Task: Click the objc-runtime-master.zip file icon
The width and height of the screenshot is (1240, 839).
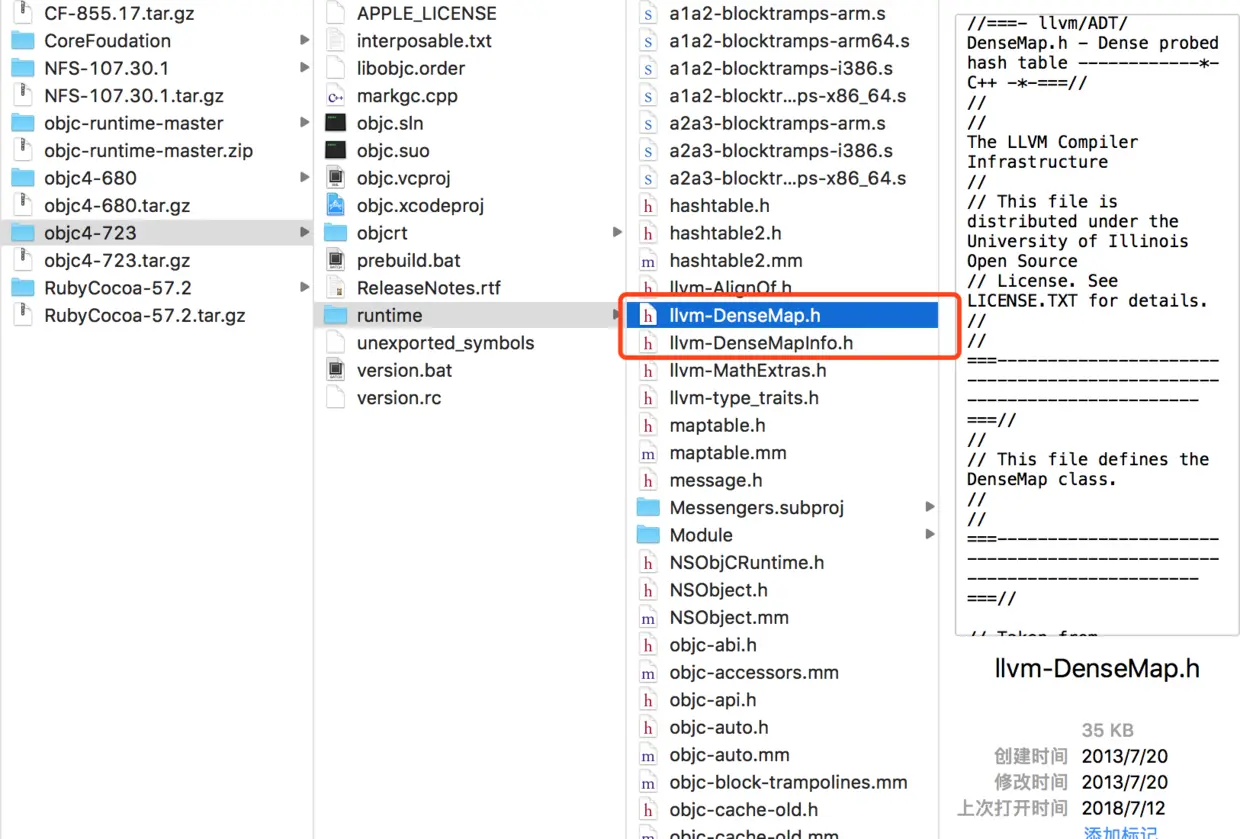Action: click(22, 151)
